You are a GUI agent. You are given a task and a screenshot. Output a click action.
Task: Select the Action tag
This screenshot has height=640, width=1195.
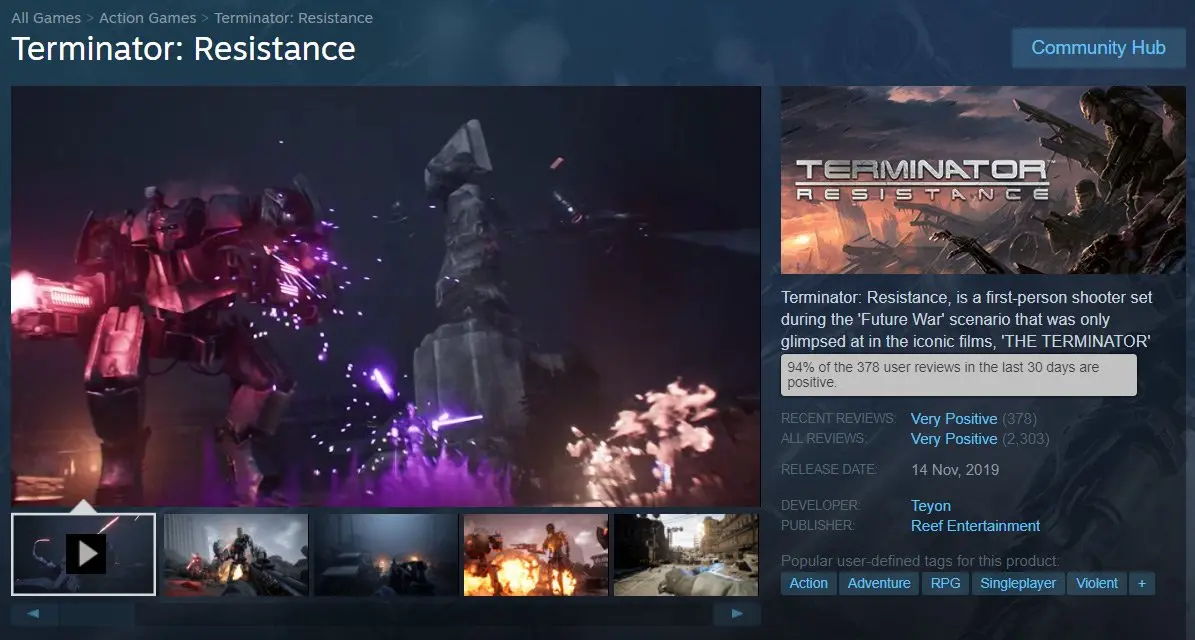(x=808, y=583)
